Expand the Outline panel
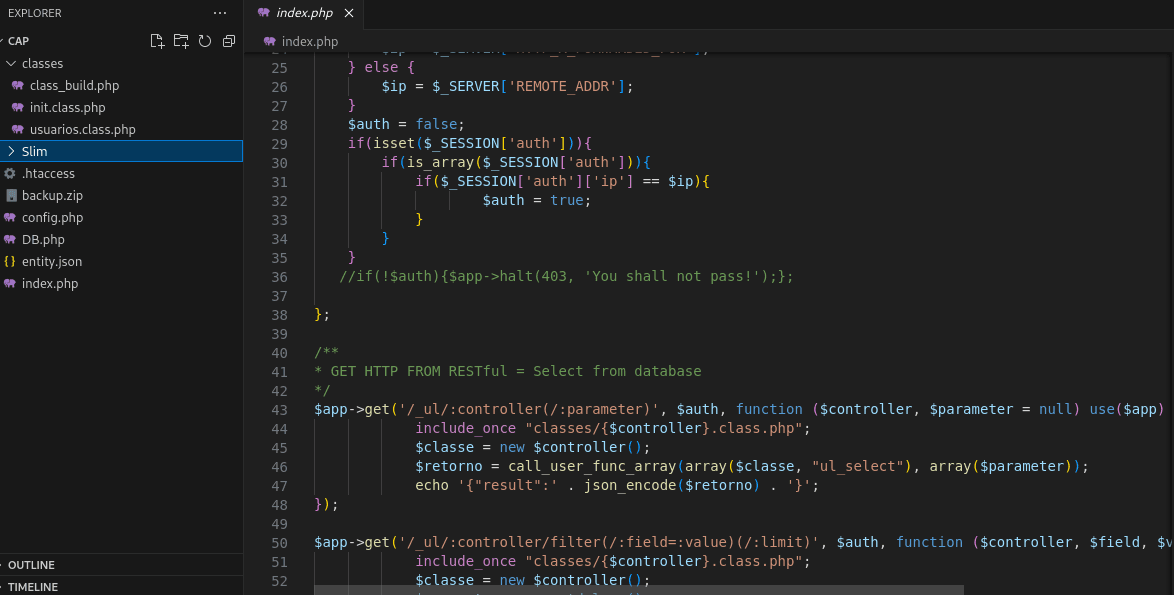 31,565
